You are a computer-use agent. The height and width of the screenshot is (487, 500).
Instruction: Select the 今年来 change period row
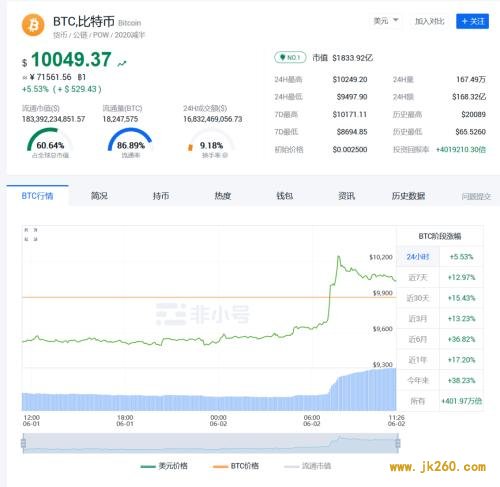[x=440, y=380]
